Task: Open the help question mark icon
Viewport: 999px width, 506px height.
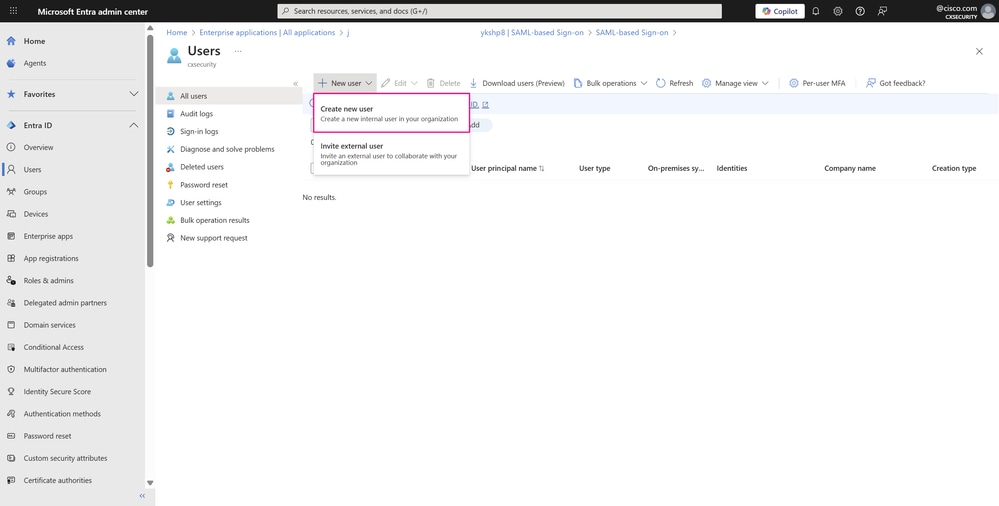Action: pyautogui.click(x=860, y=11)
